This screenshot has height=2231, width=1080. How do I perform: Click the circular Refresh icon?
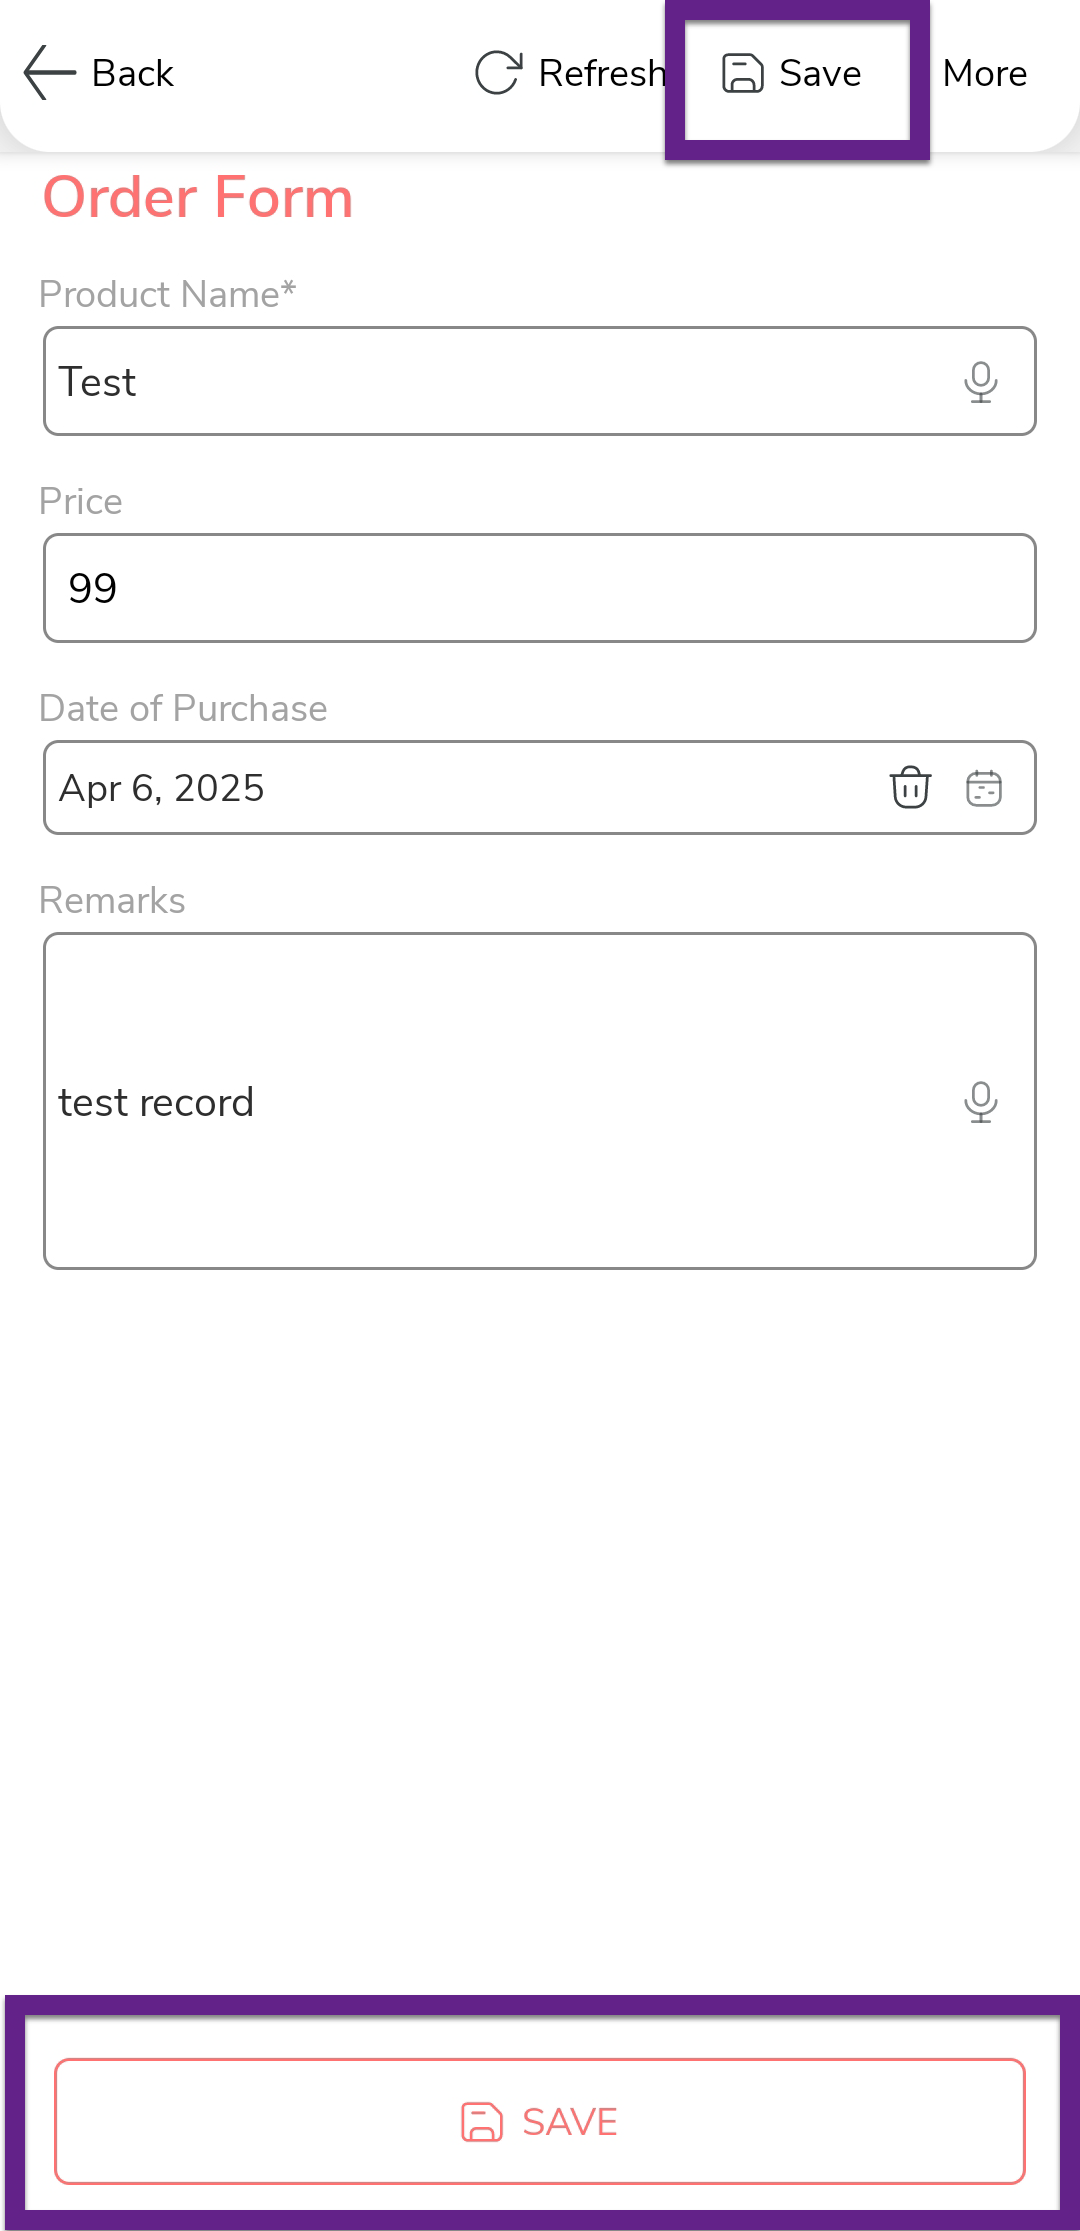498,73
